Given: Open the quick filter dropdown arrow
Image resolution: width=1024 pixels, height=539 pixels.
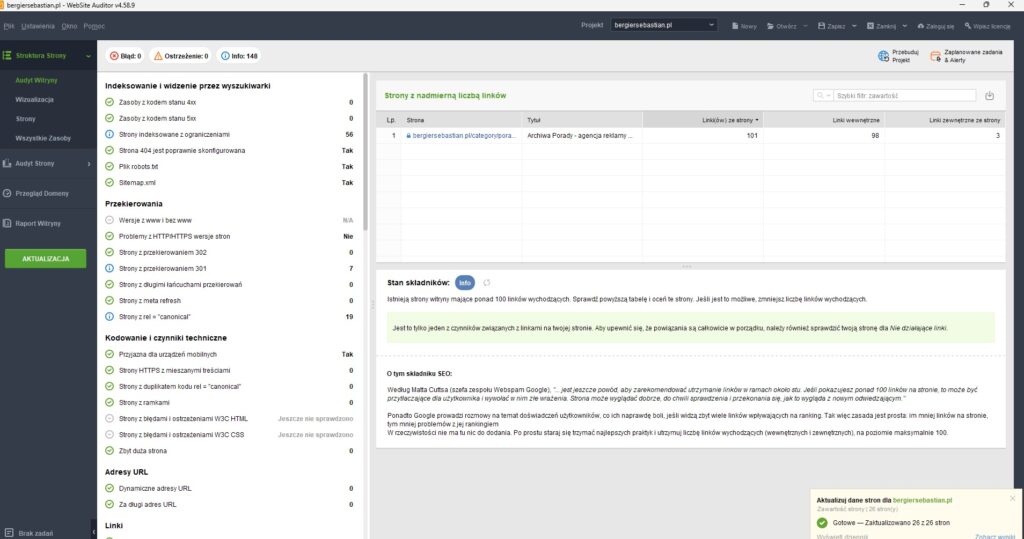Looking at the screenshot, I should click(829, 96).
